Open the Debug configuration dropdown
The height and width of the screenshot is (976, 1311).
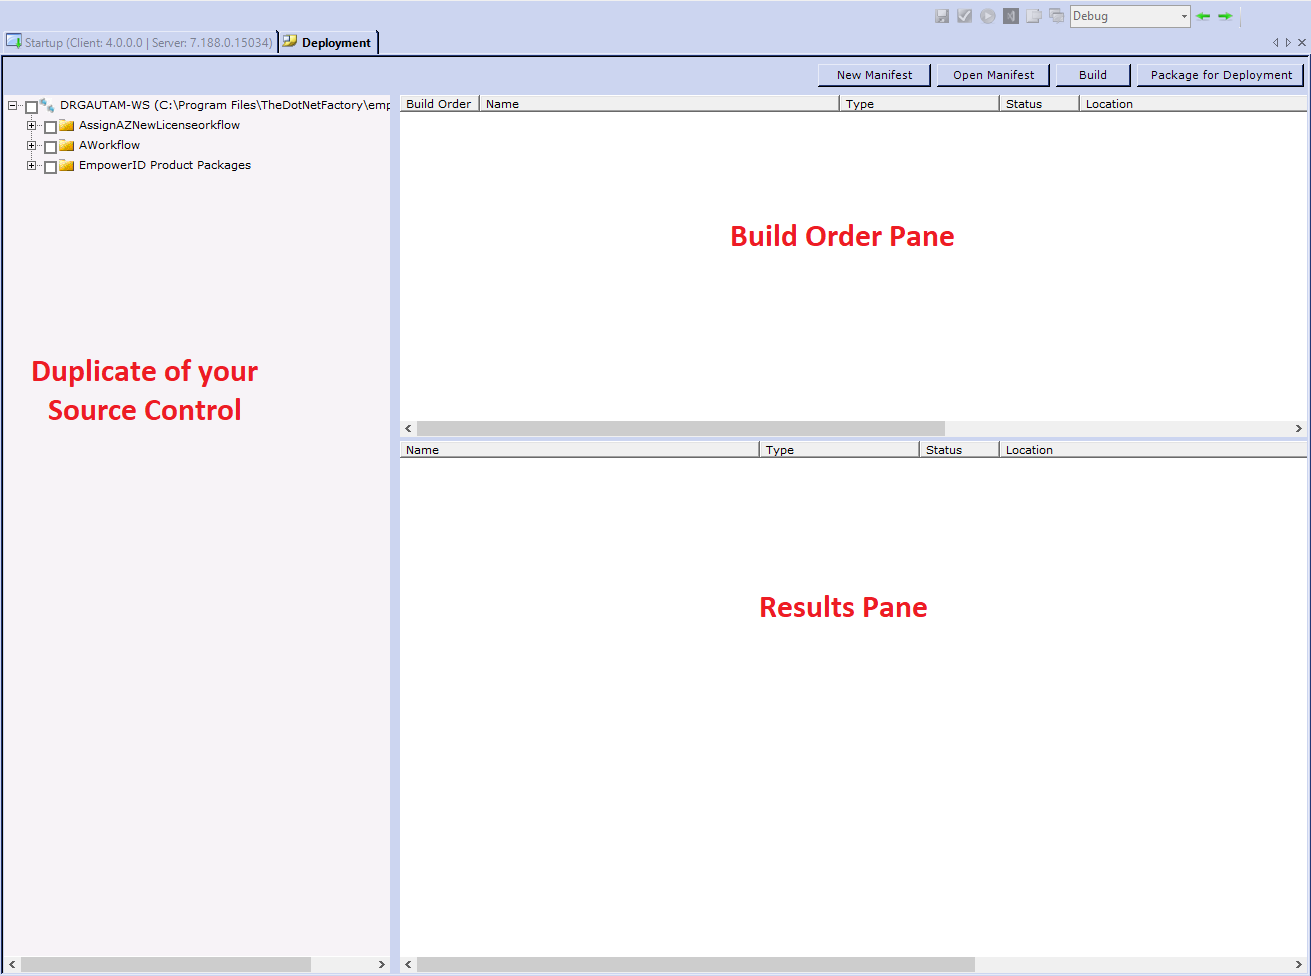click(1183, 16)
